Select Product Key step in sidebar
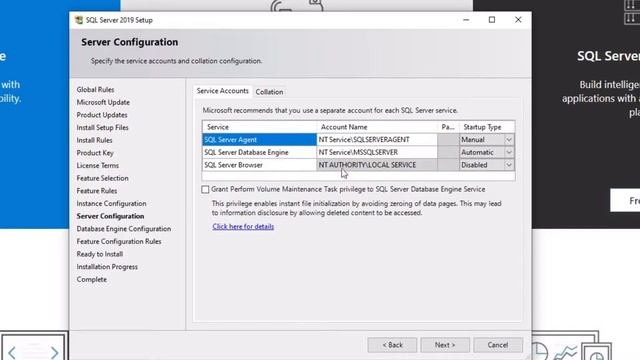 point(95,153)
